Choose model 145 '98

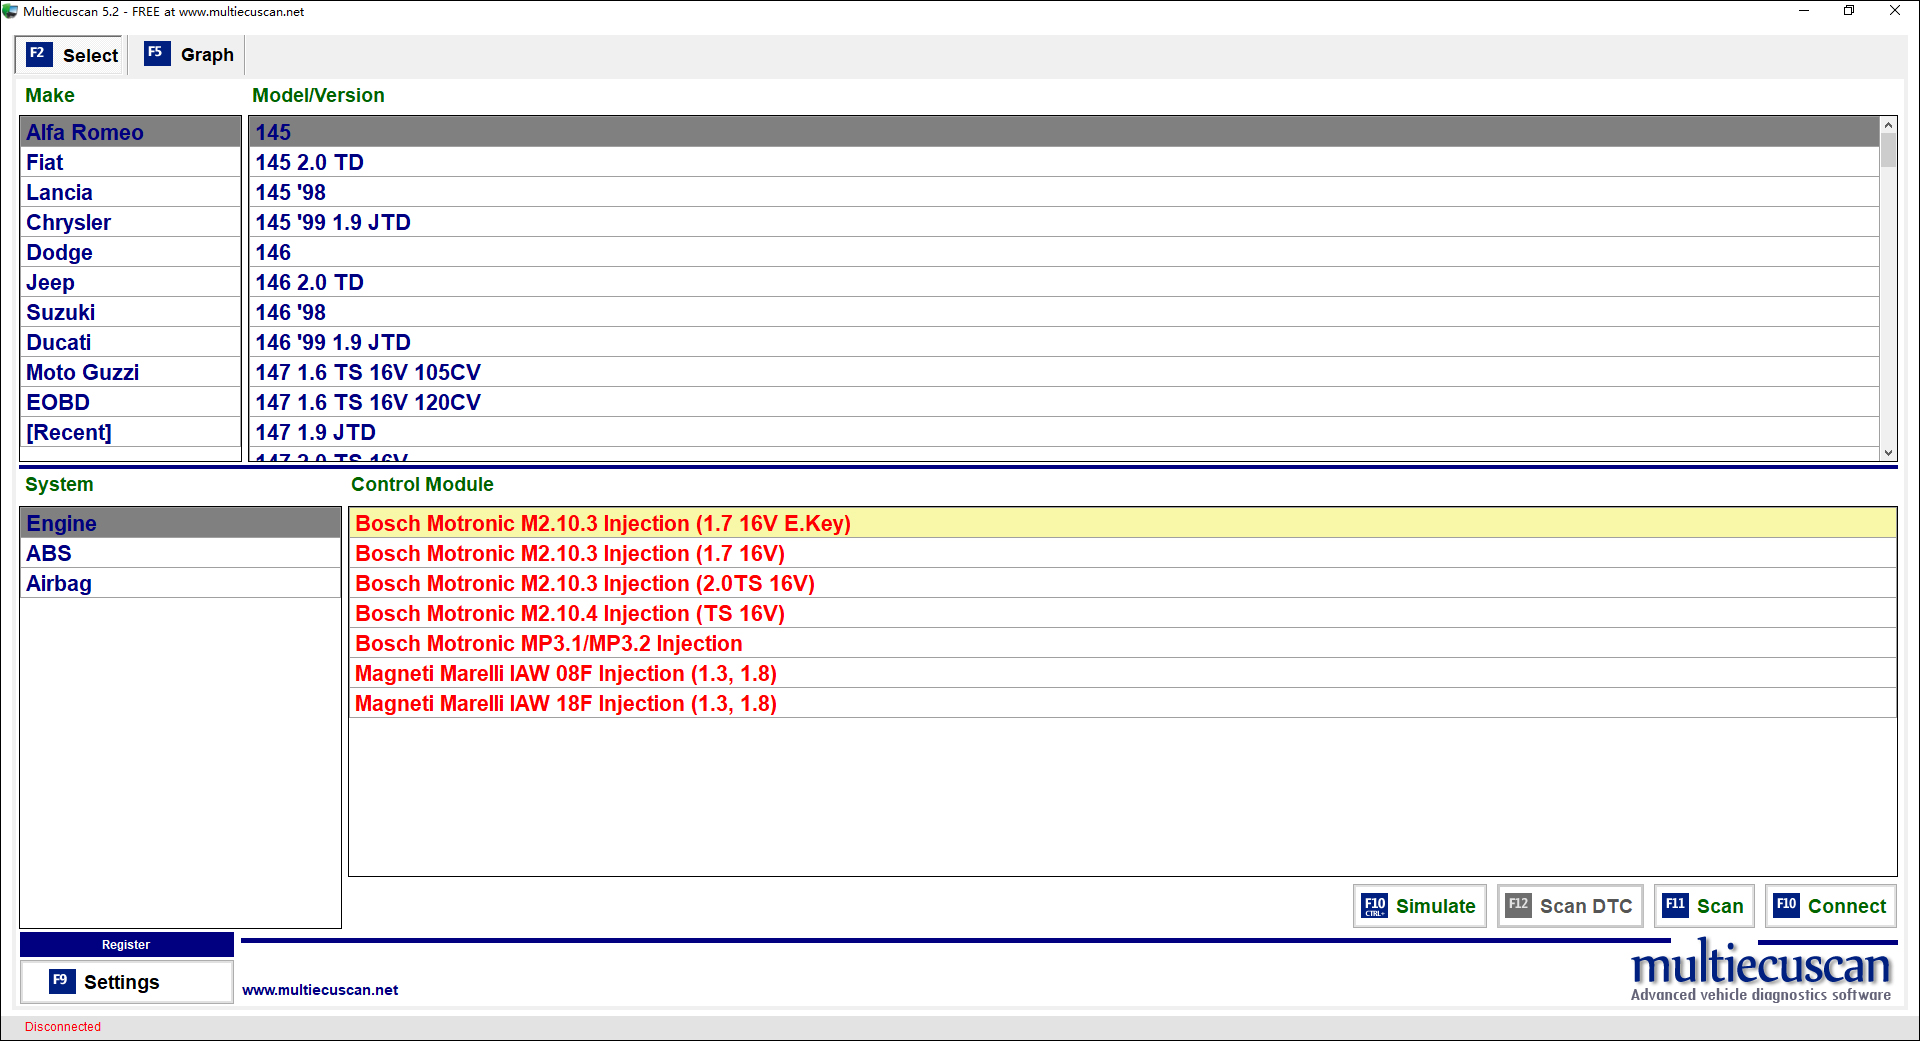(x=1064, y=192)
